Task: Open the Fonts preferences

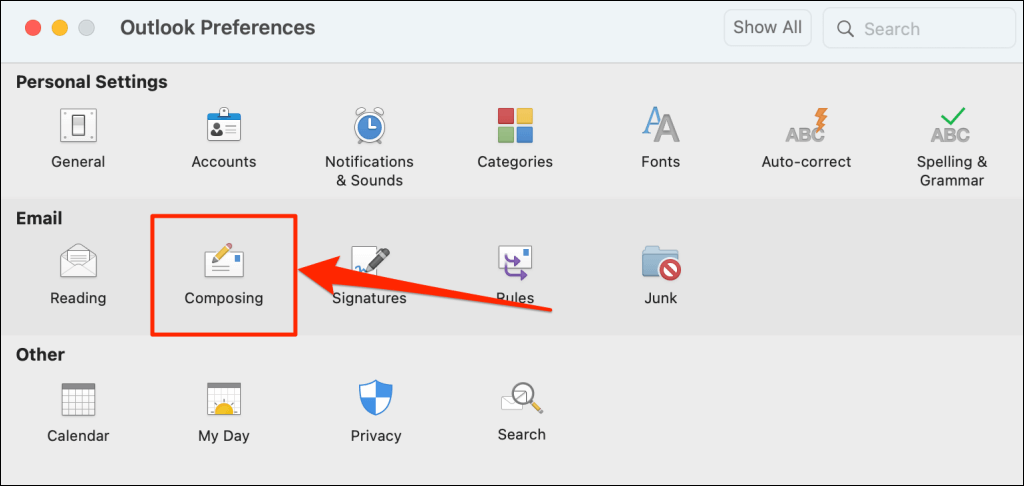Action: [x=660, y=127]
